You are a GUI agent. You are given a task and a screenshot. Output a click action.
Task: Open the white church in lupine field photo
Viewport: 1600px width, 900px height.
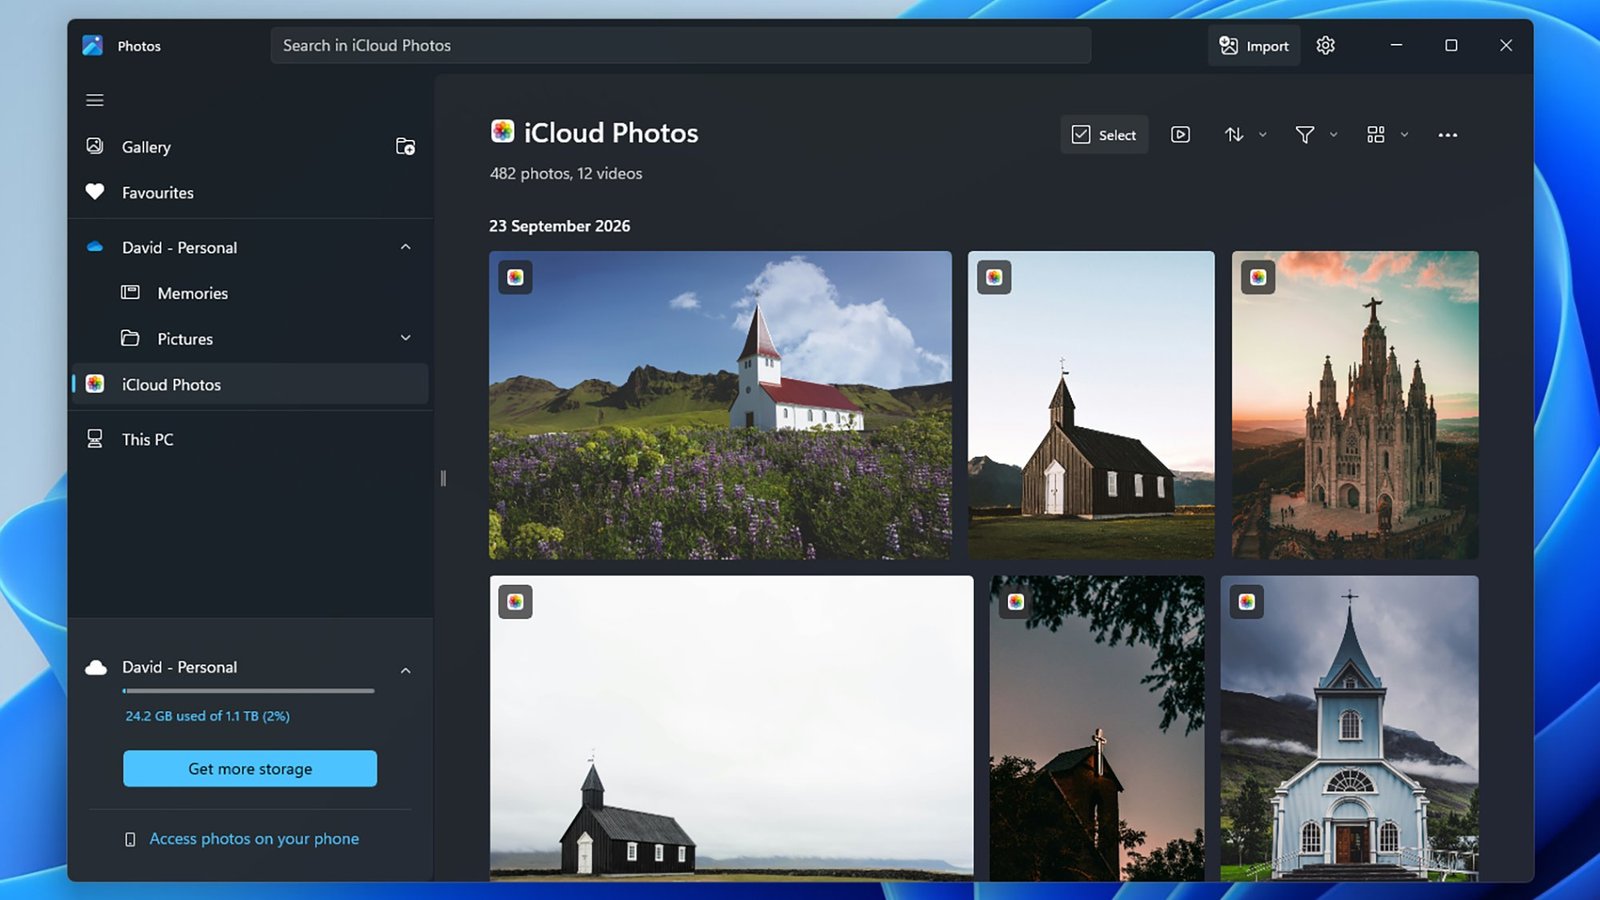click(720, 405)
